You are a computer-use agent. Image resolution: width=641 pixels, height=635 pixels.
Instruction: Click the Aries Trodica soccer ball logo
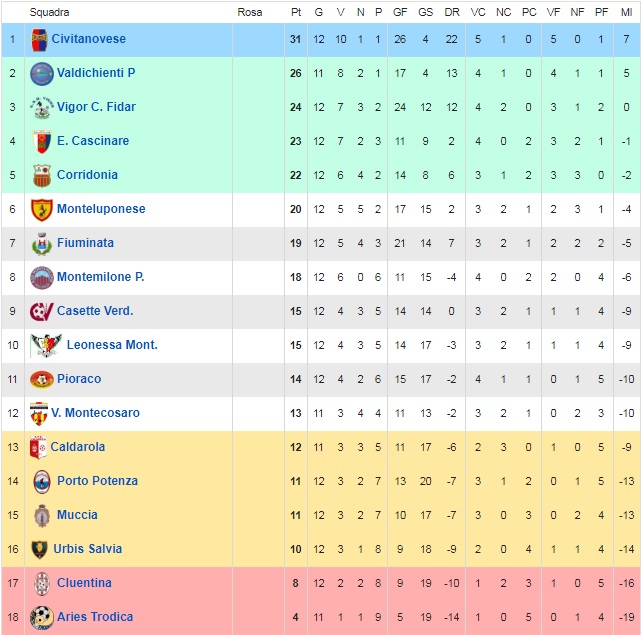(42, 617)
